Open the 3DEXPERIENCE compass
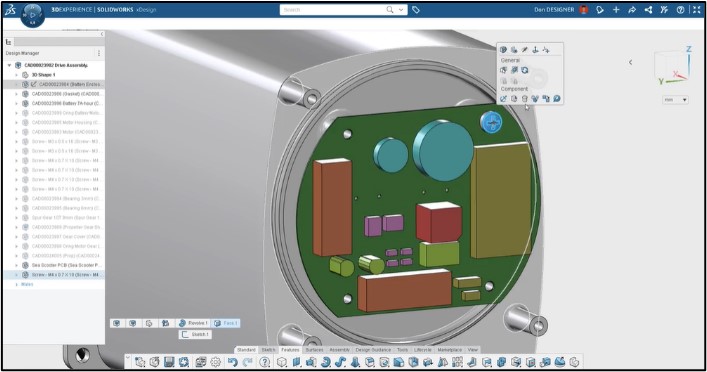 [x=32, y=15]
